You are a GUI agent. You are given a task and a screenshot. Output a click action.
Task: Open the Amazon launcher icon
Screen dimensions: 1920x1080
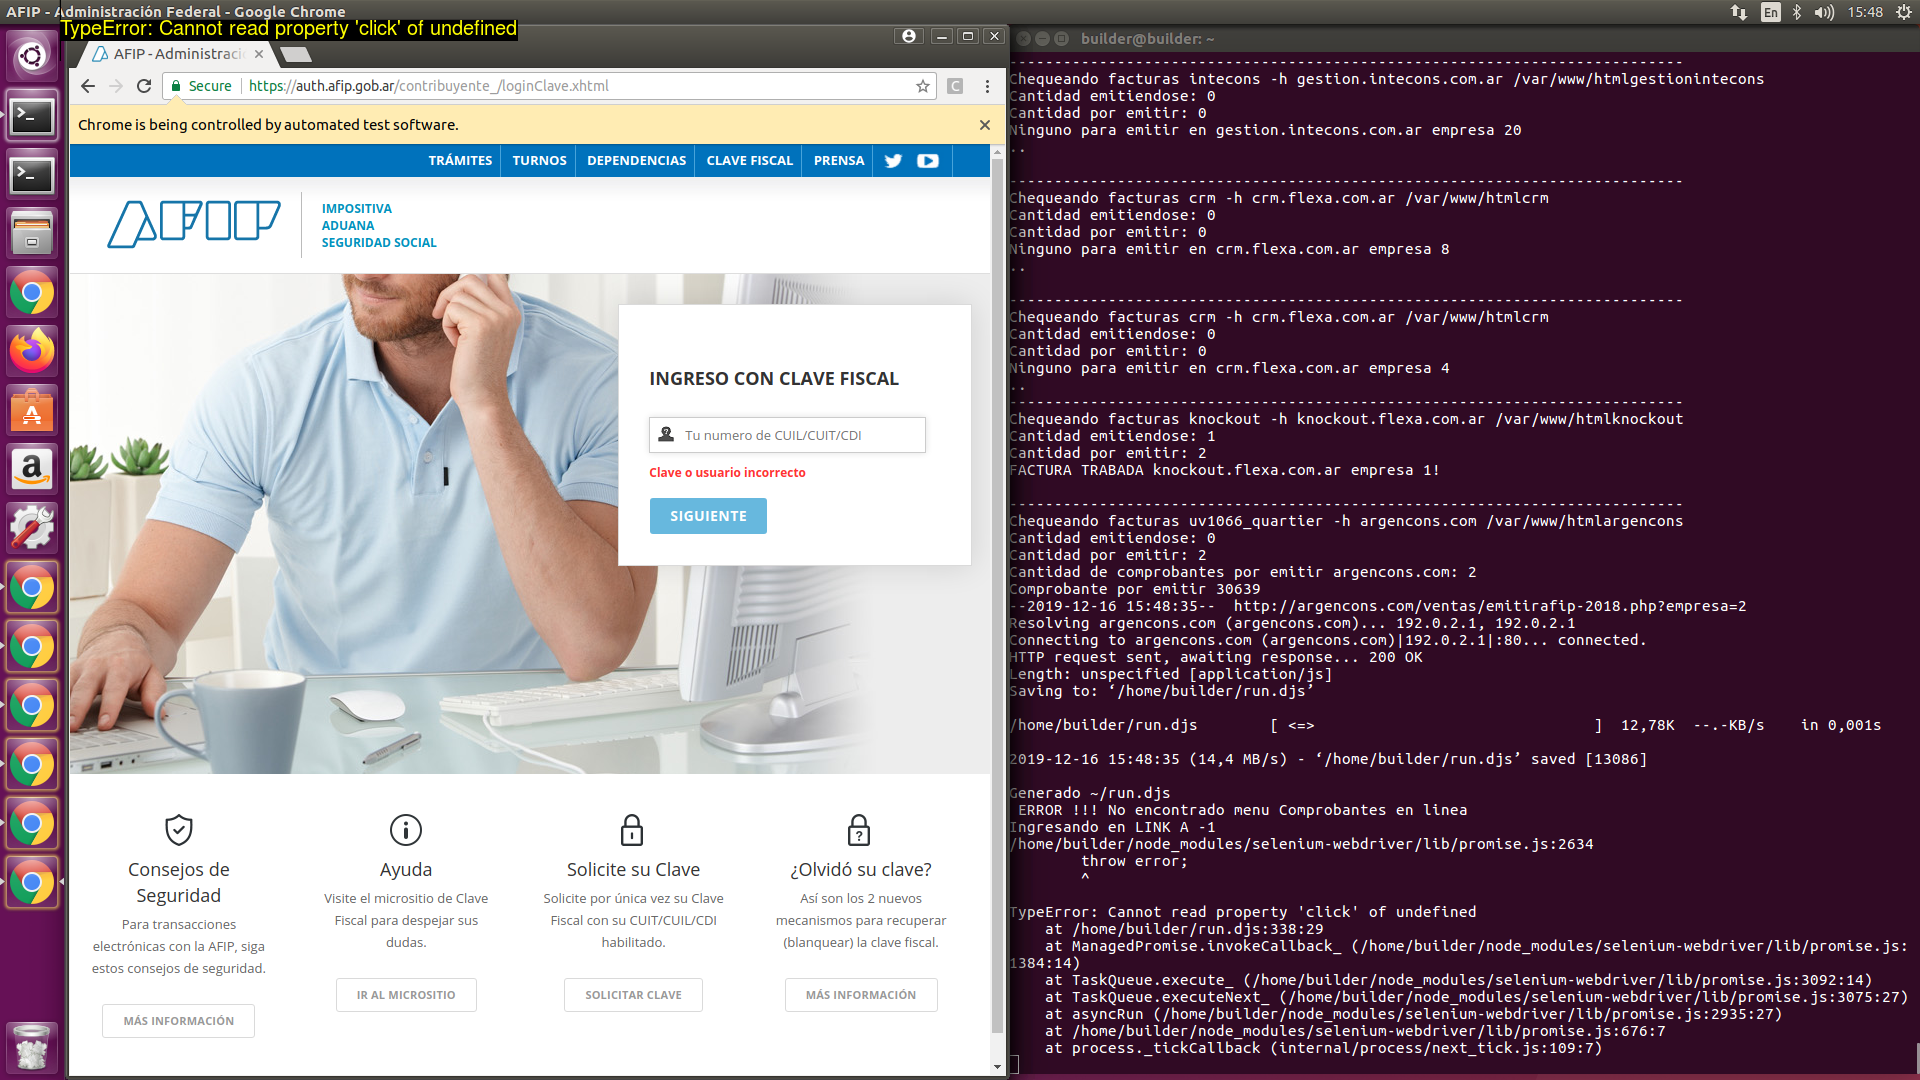tap(32, 469)
